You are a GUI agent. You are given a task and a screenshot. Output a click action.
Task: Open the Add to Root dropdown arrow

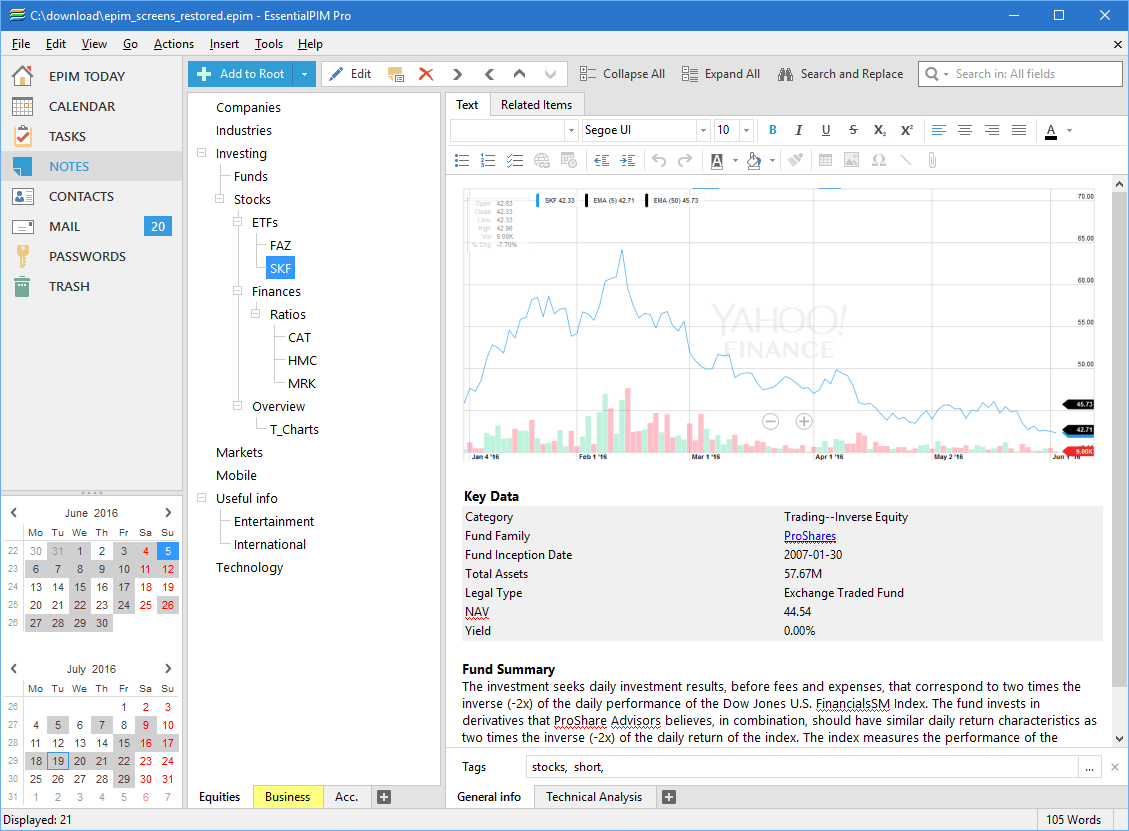pyautogui.click(x=305, y=74)
